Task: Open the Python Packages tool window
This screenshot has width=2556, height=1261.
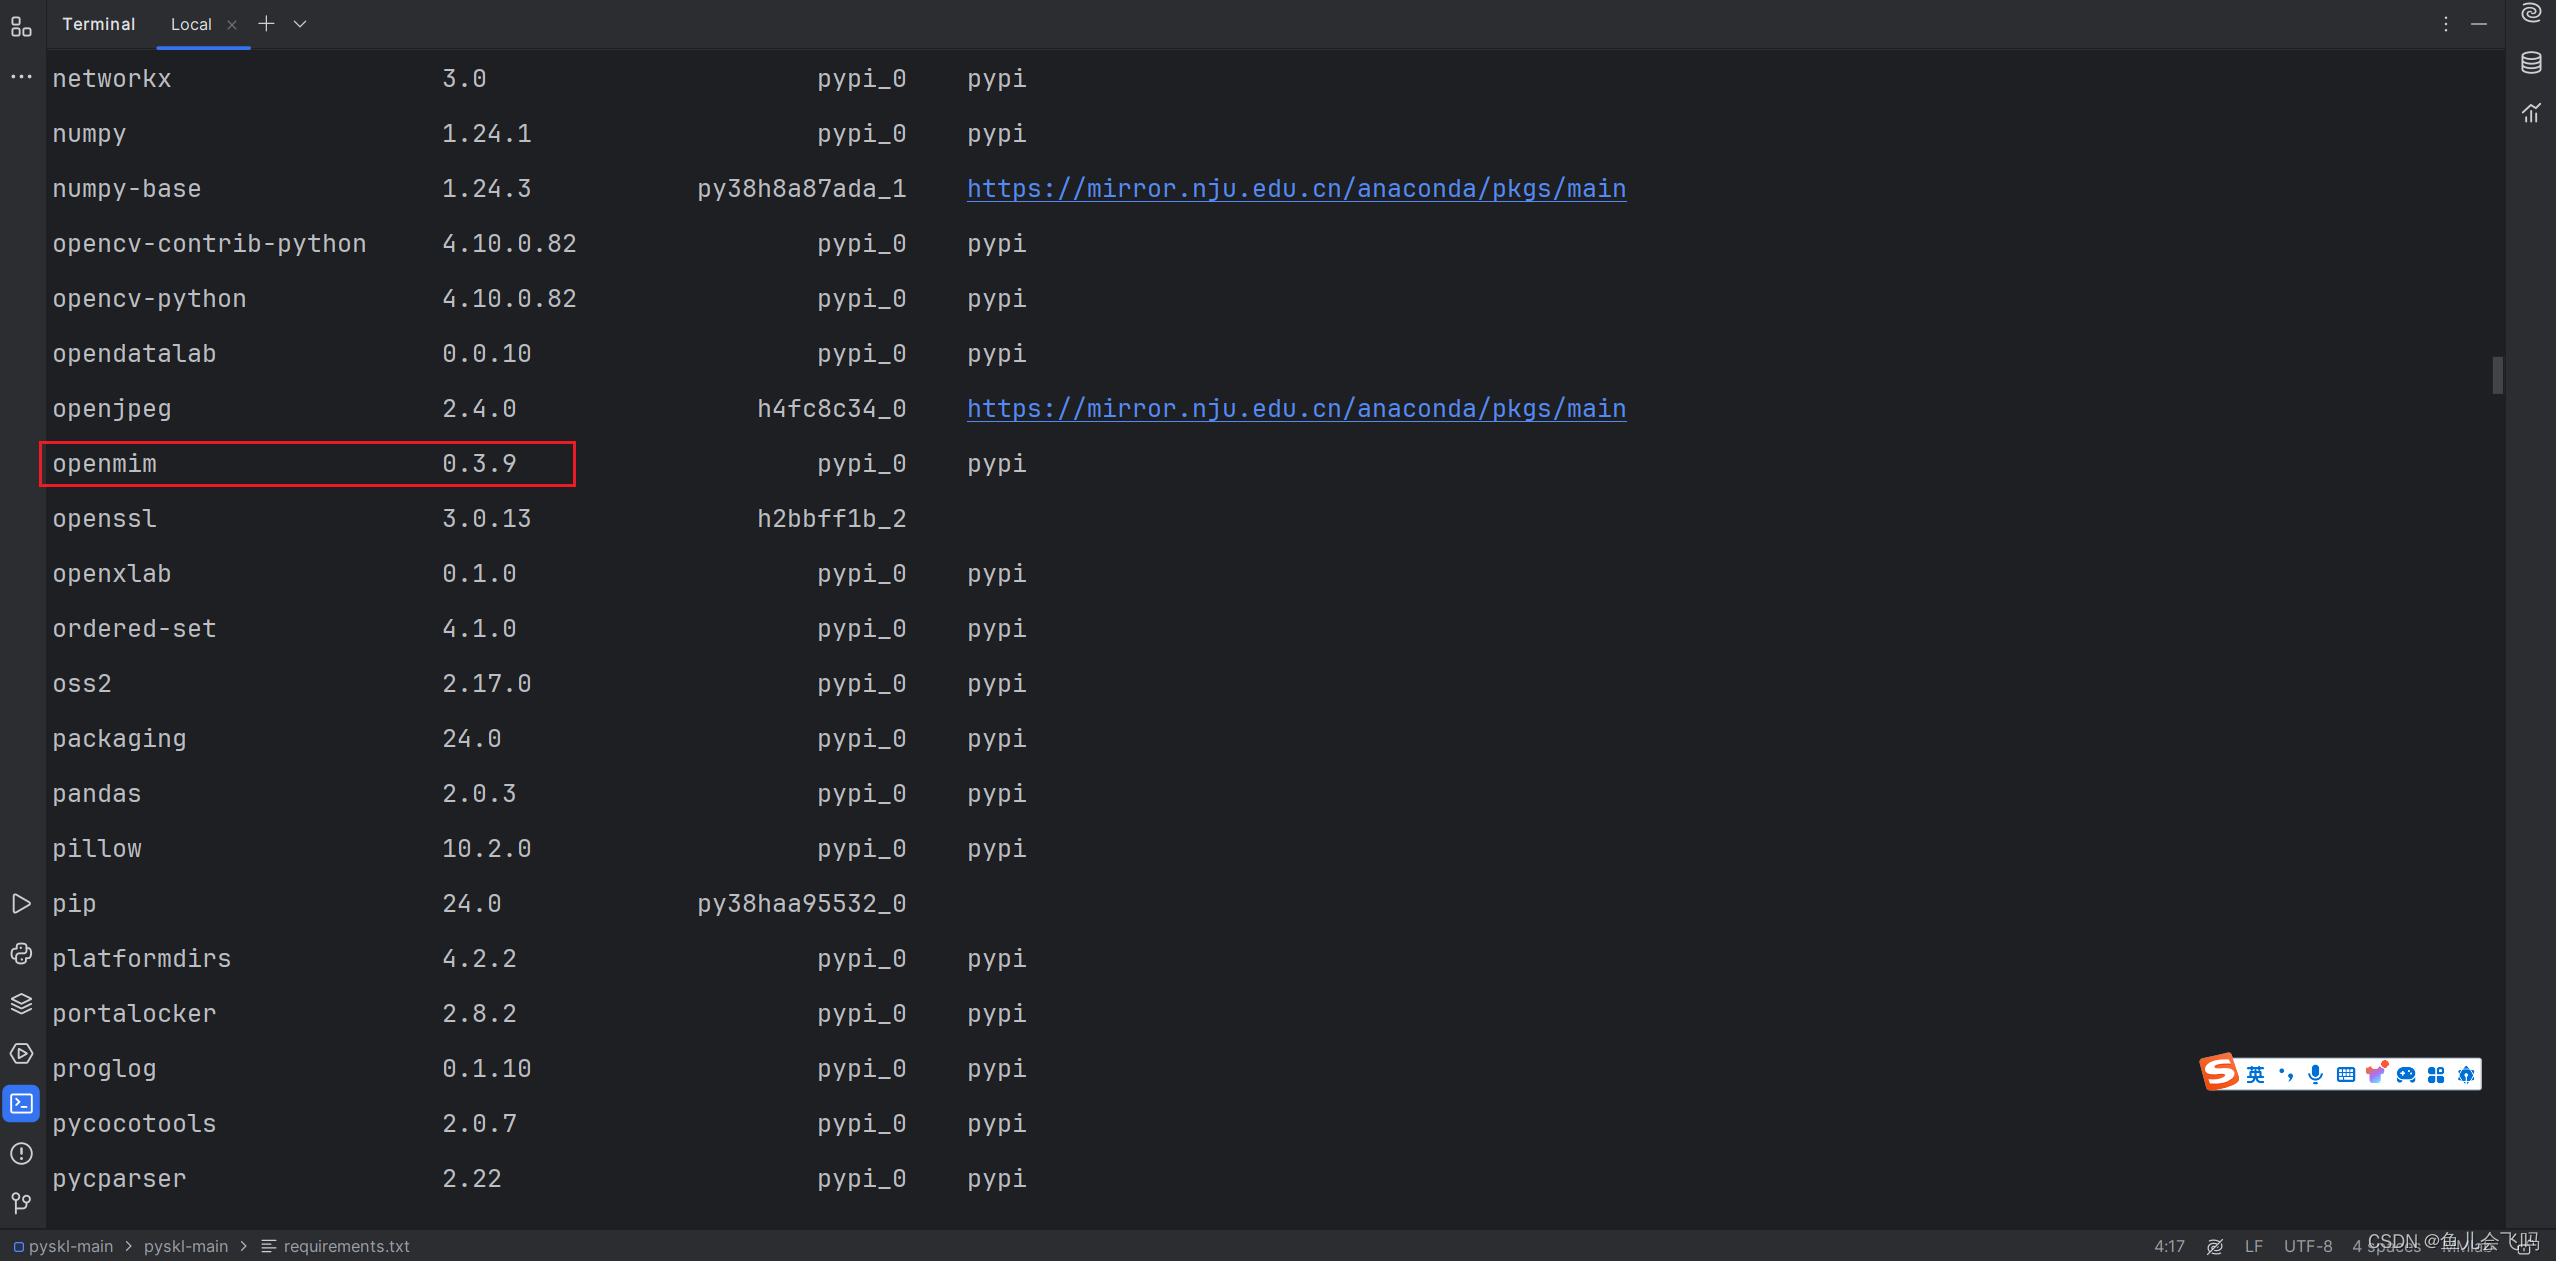Action: pyautogui.click(x=20, y=1003)
